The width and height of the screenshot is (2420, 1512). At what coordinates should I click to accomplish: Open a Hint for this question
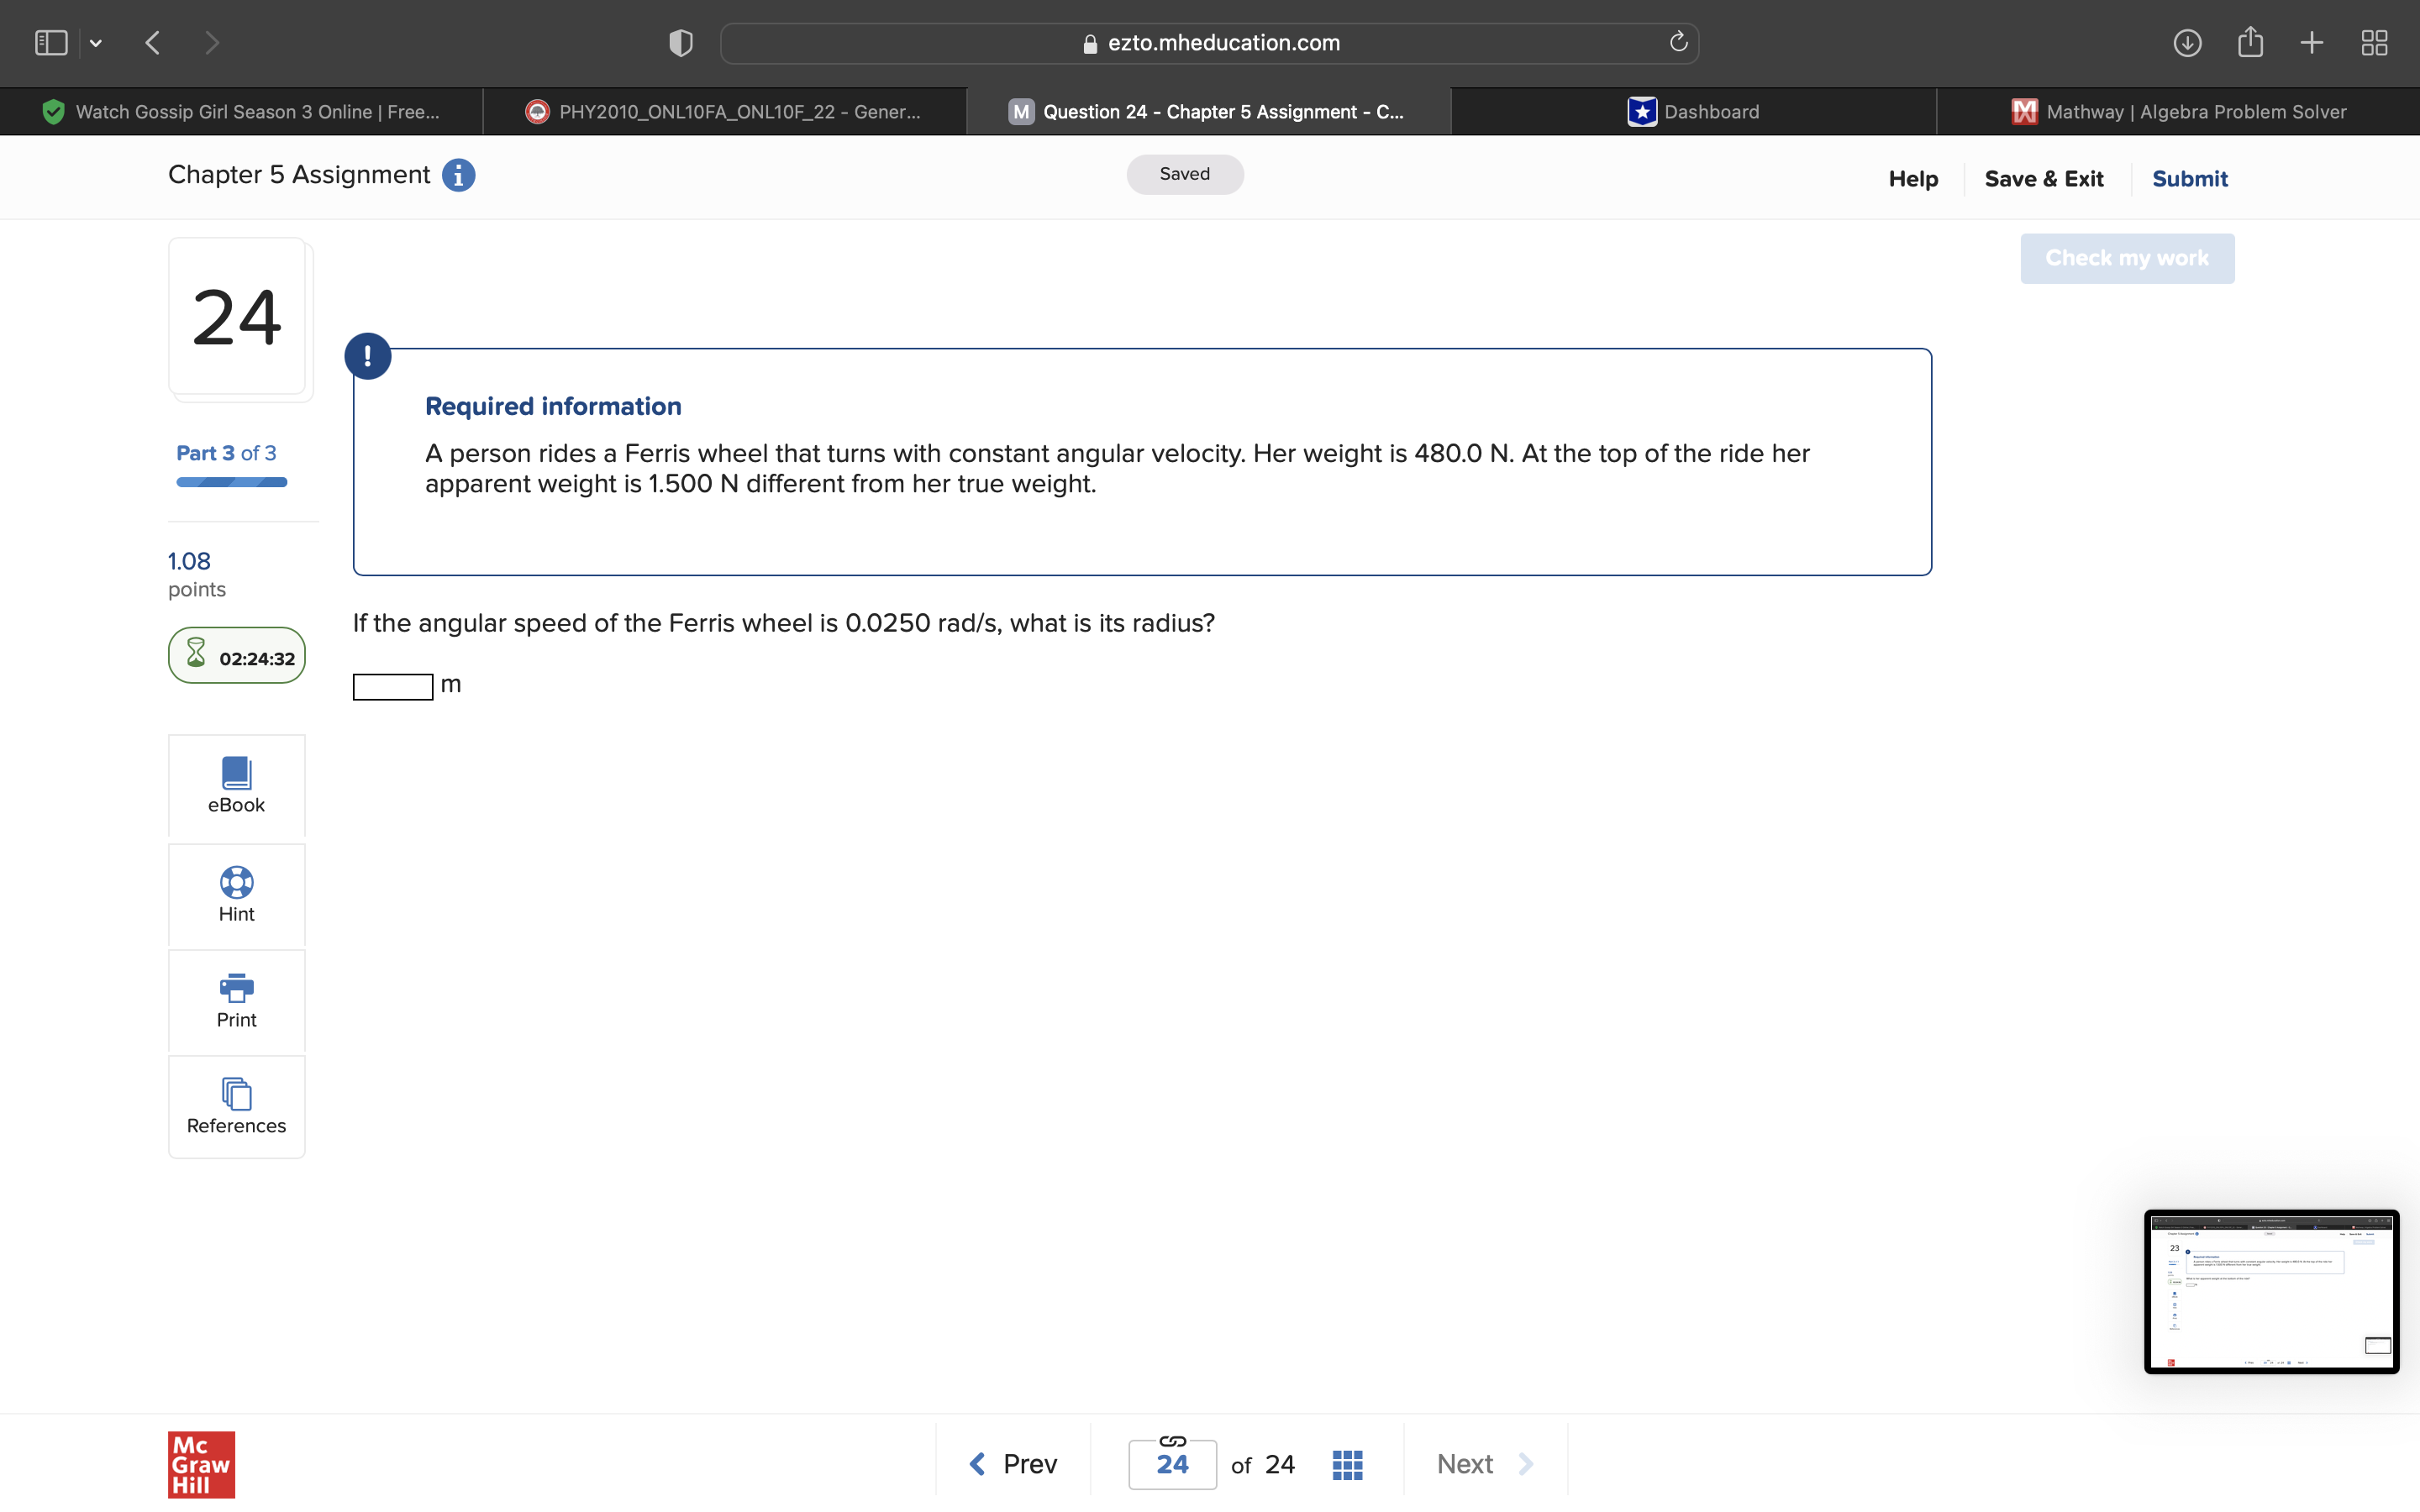point(236,895)
